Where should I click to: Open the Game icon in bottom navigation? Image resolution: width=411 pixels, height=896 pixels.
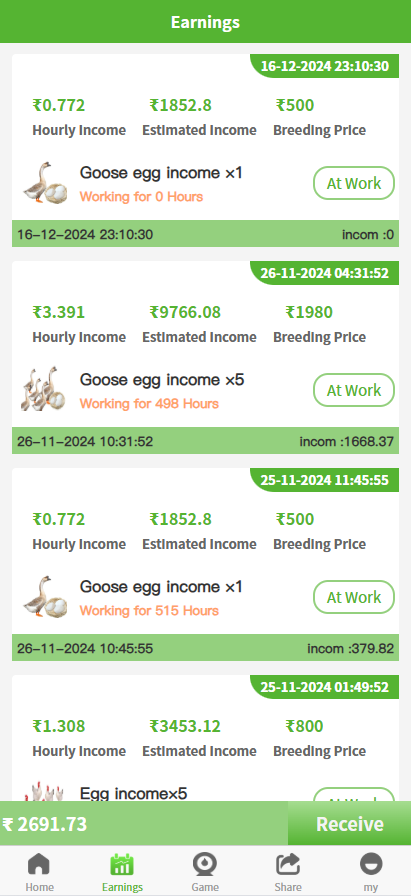tap(205, 865)
